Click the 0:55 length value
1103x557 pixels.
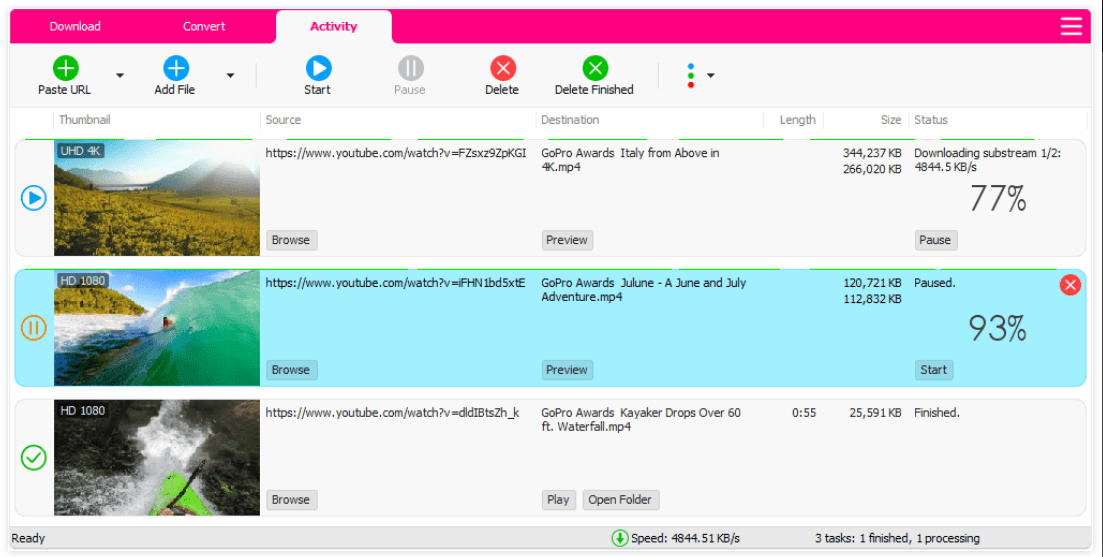(x=804, y=413)
